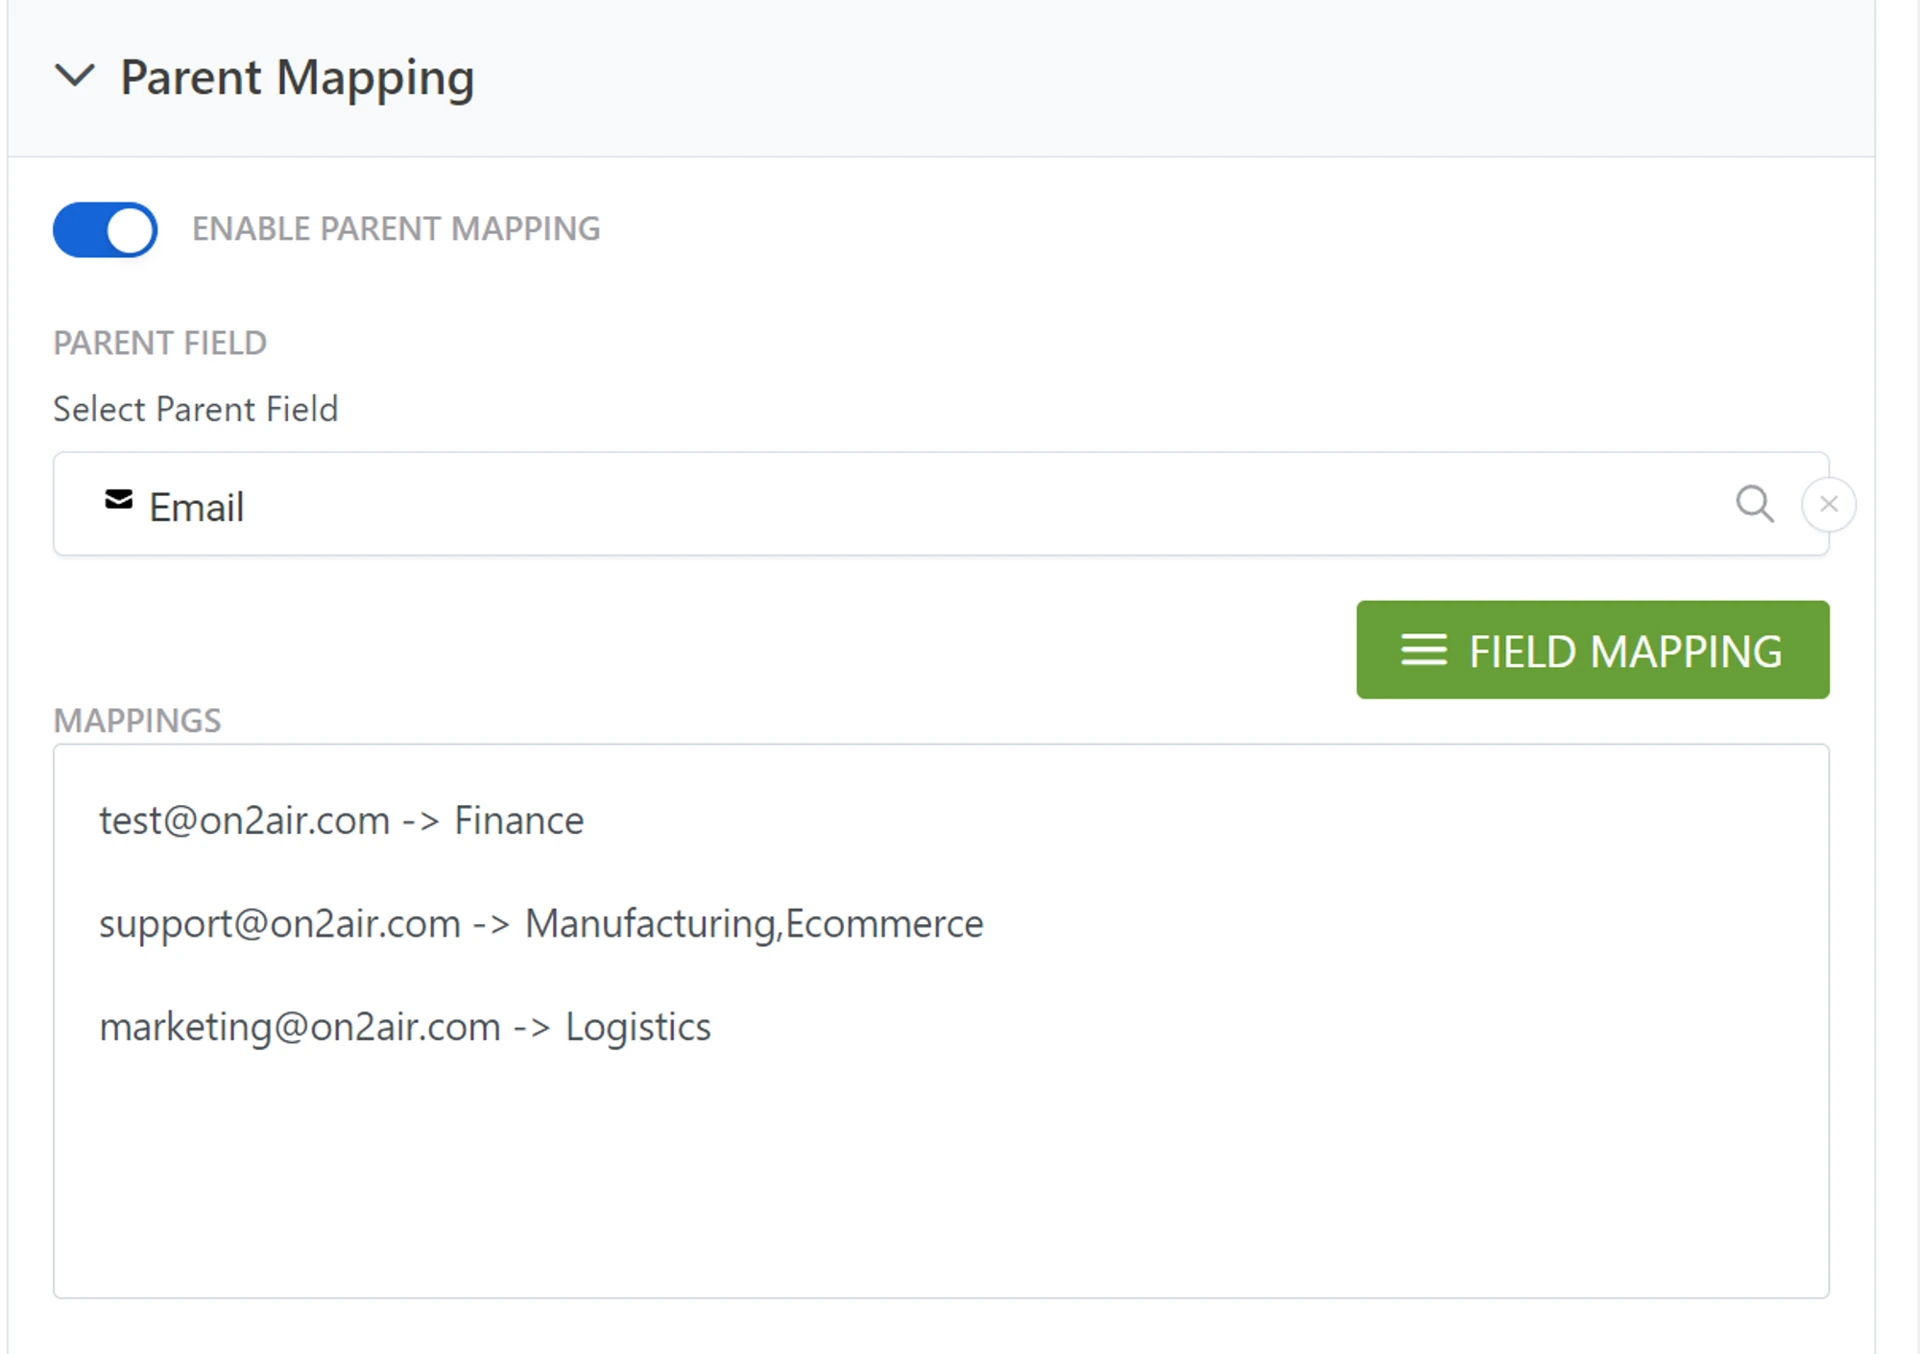1920x1354 pixels.
Task: Click the Parent Mapping section title
Action: click(x=297, y=78)
